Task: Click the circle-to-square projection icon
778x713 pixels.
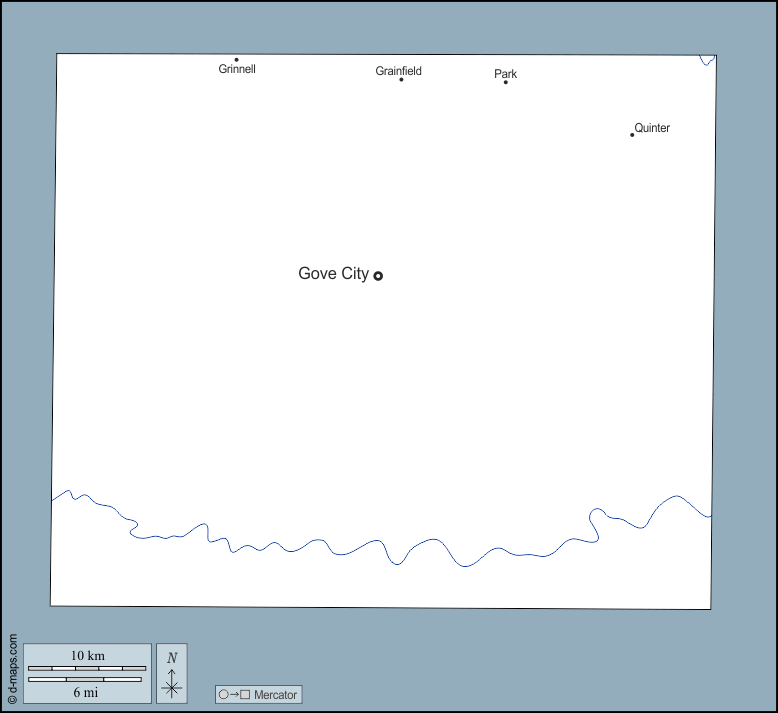Action: point(234,695)
